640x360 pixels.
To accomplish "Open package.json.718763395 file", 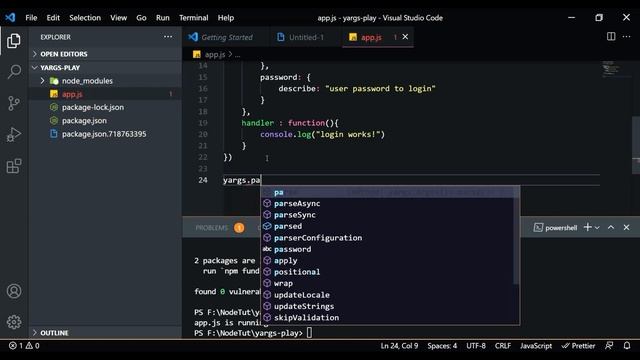I will point(105,134).
